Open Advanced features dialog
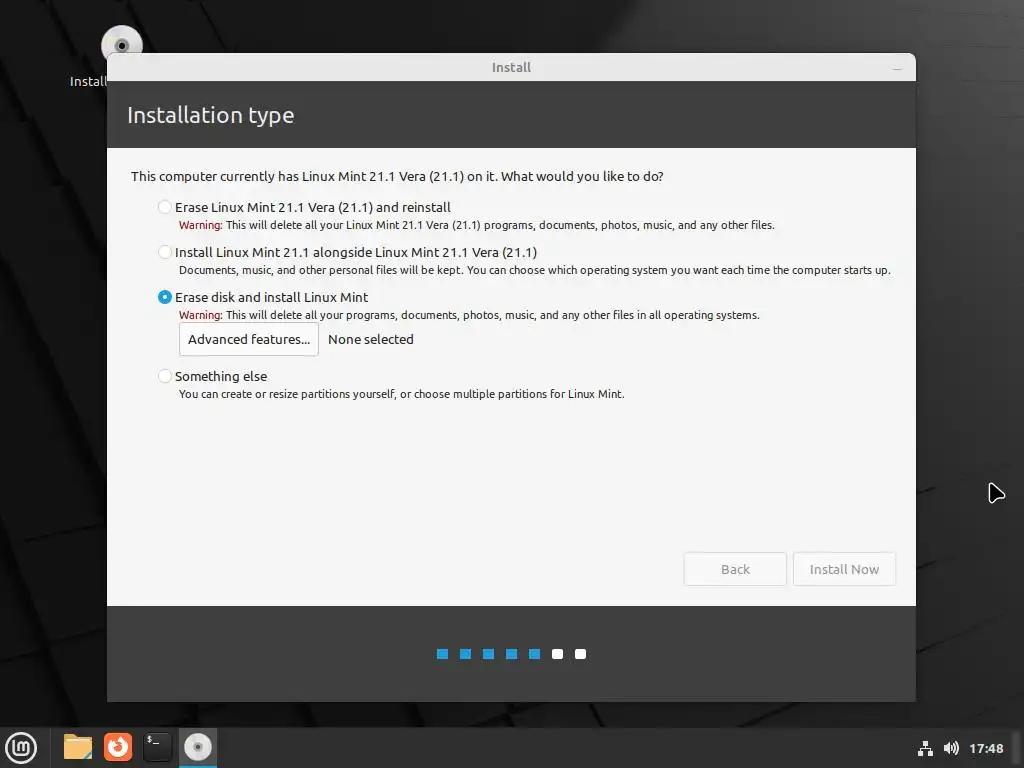The width and height of the screenshot is (1024, 768). pyautogui.click(x=249, y=339)
